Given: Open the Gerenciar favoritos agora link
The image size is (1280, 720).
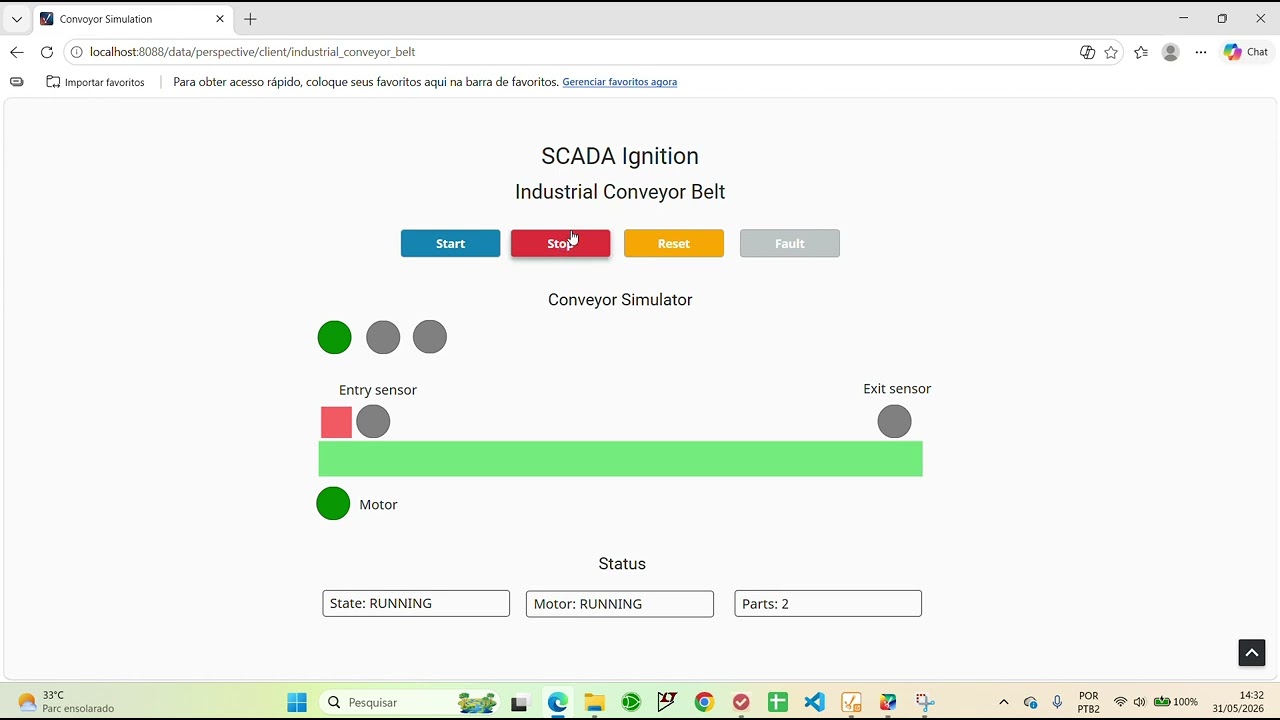Looking at the screenshot, I should coord(619,82).
